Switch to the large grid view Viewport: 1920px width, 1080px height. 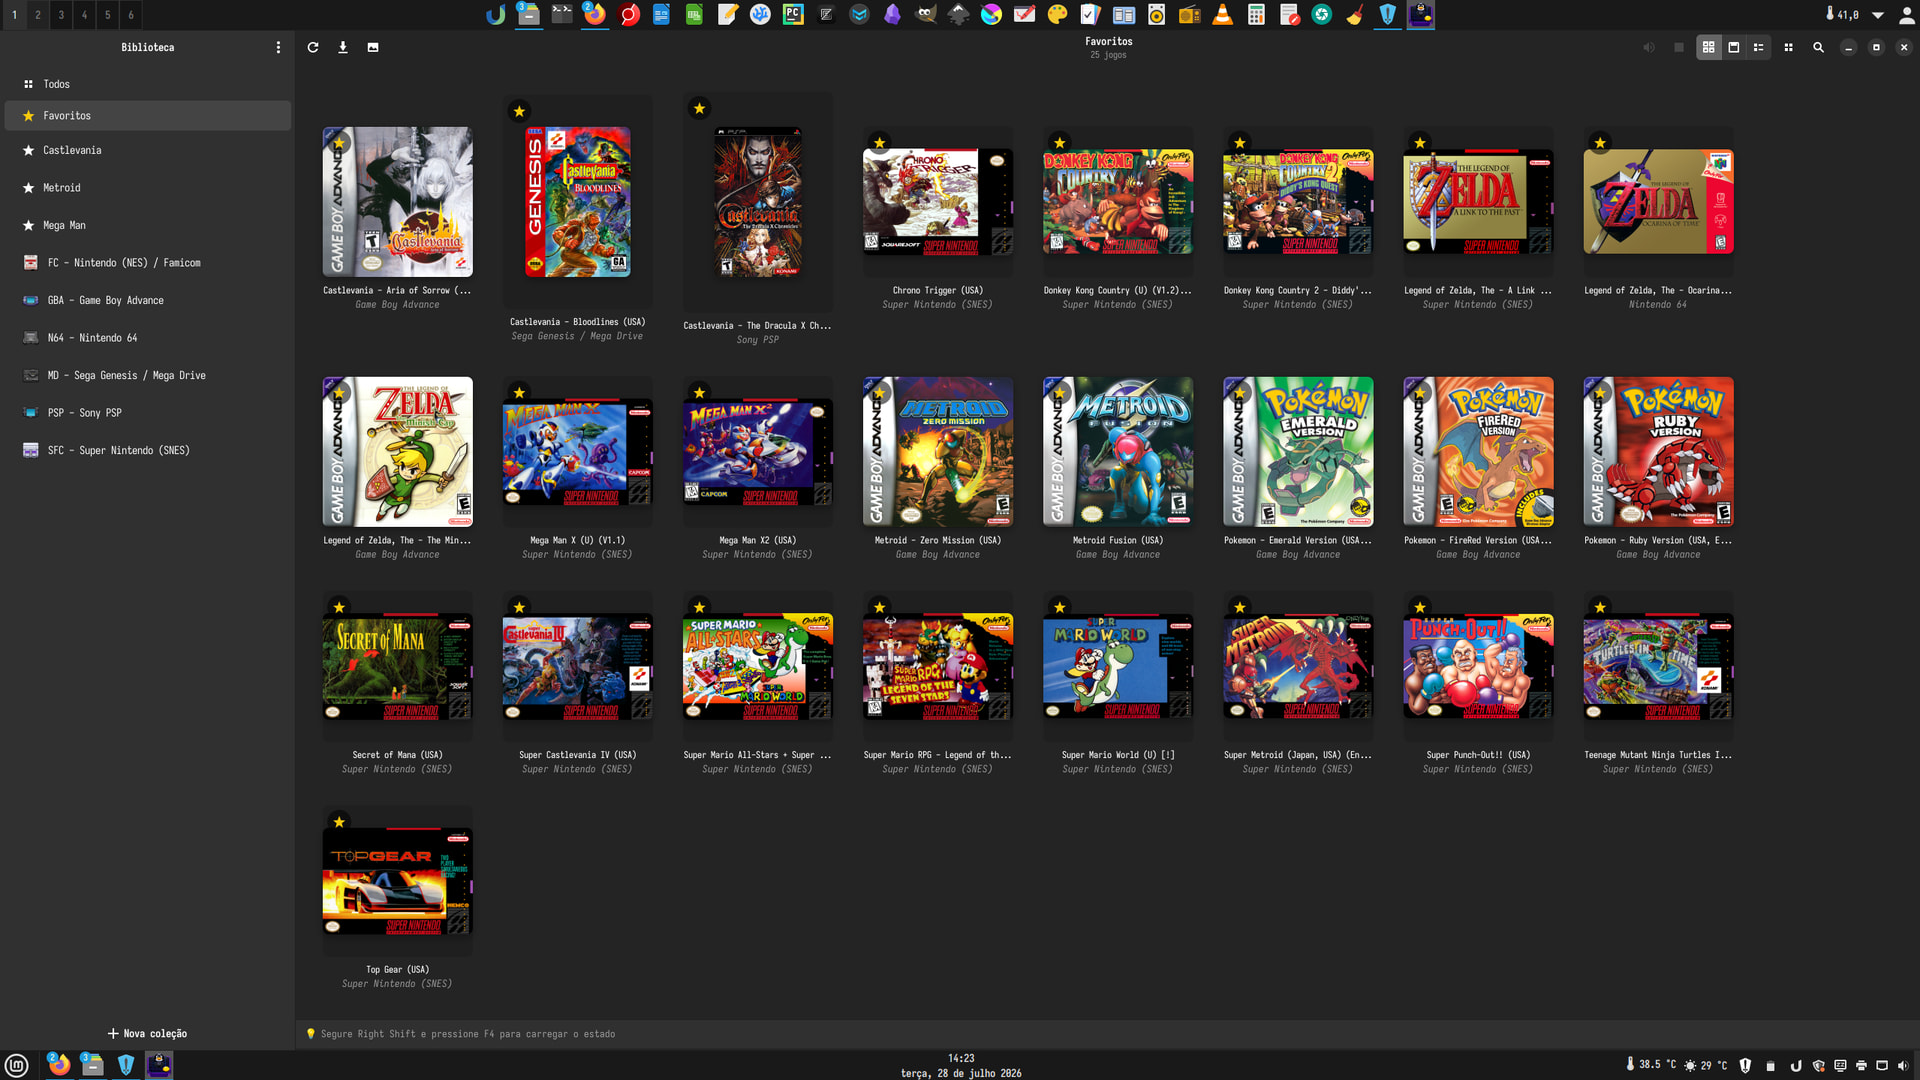tap(1708, 47)
